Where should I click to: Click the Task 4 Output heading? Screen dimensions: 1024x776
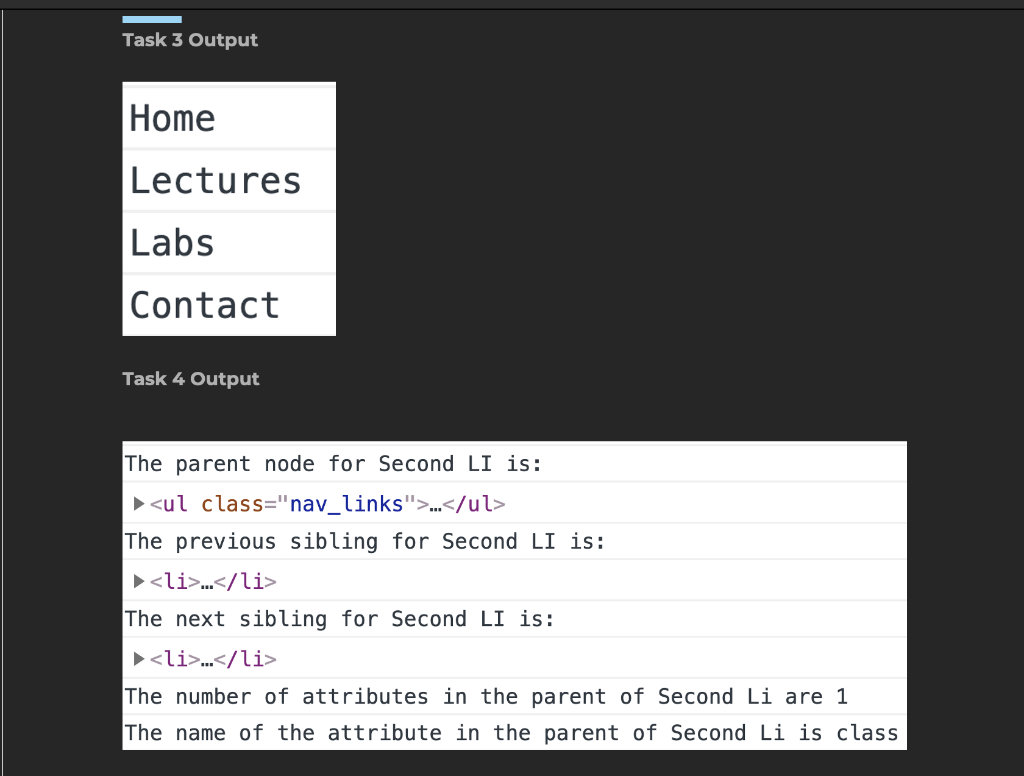click(x=191, y=379)
